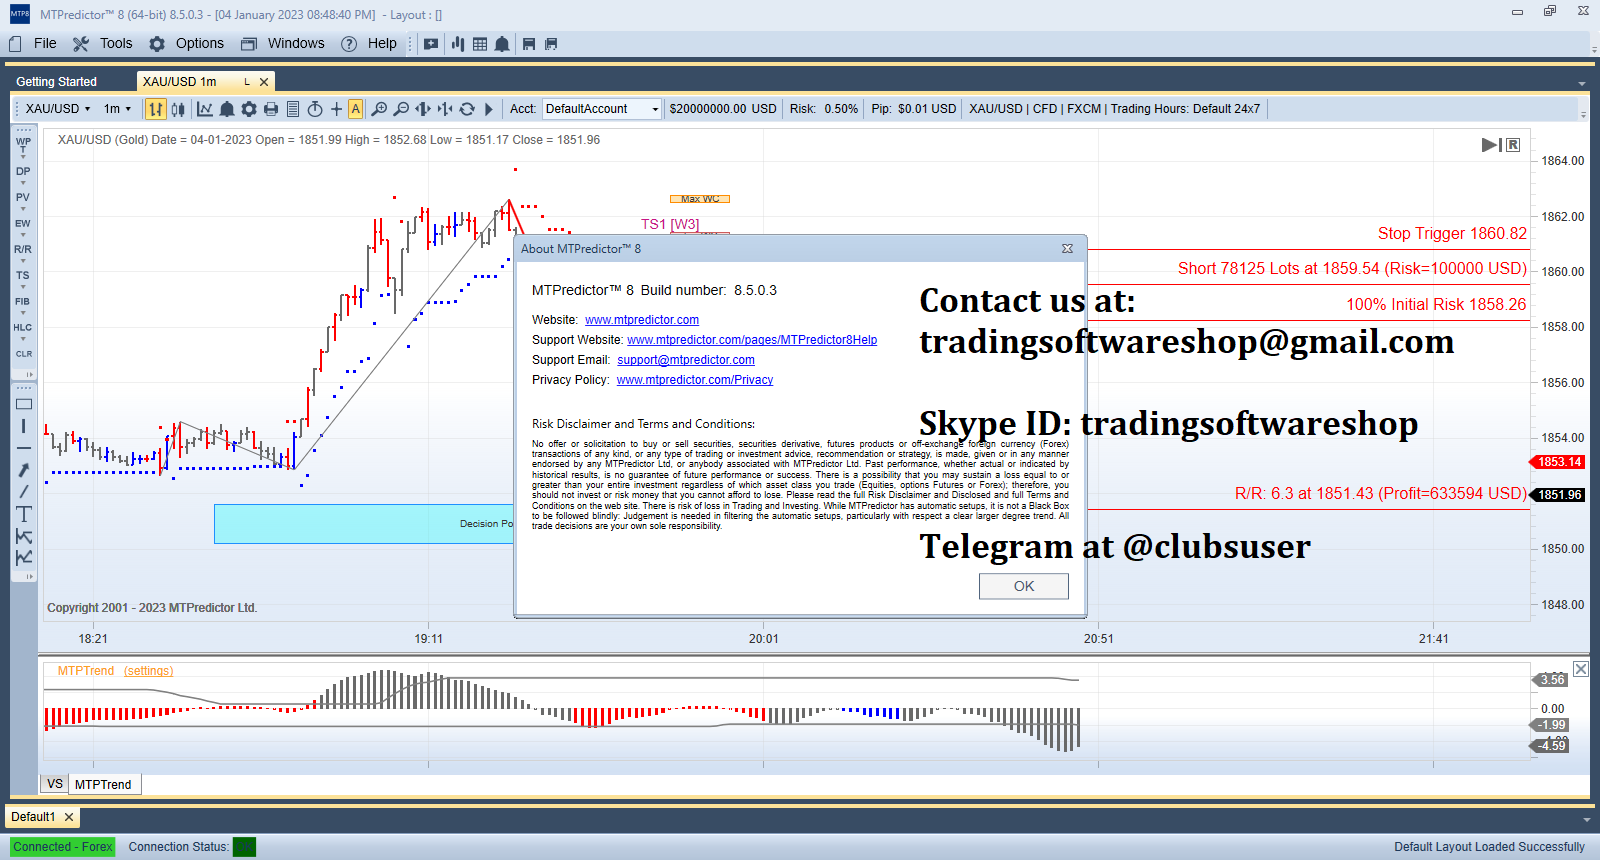Screen dimensions: 1600x860
Task: Click the new chart bars icon
Action: pos(458,44)
